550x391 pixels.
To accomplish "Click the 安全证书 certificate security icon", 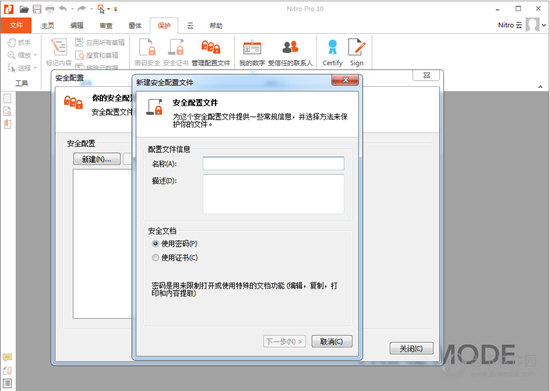I will 176,47.
